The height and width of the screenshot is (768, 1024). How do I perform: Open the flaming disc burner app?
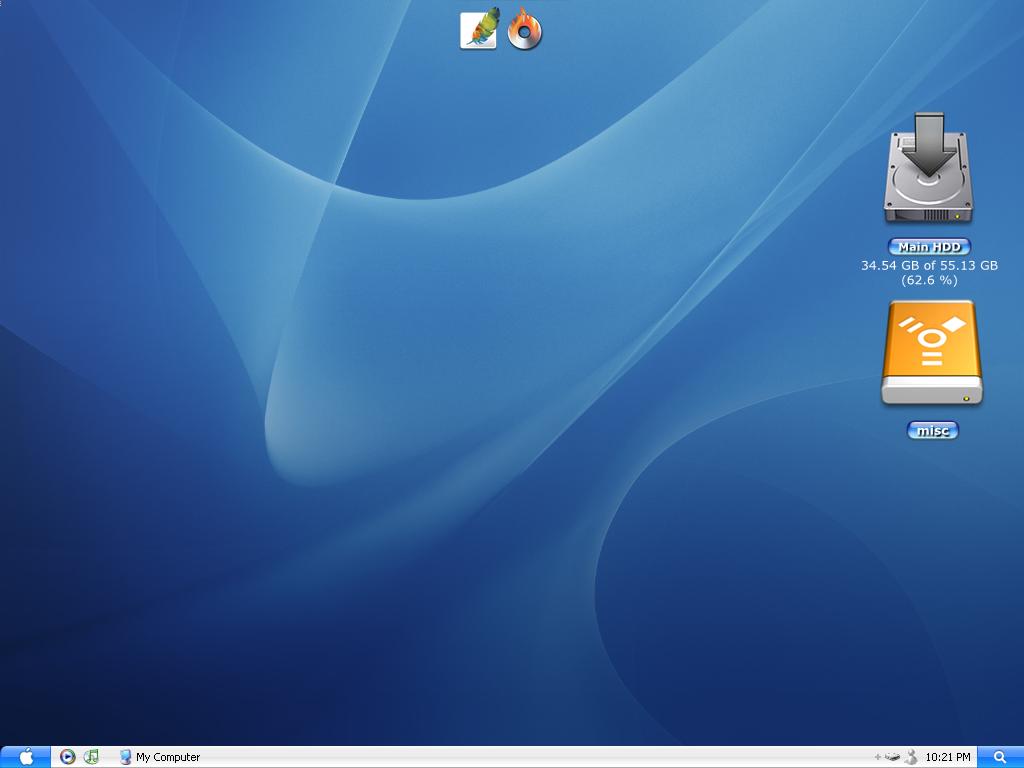[524, 30]
